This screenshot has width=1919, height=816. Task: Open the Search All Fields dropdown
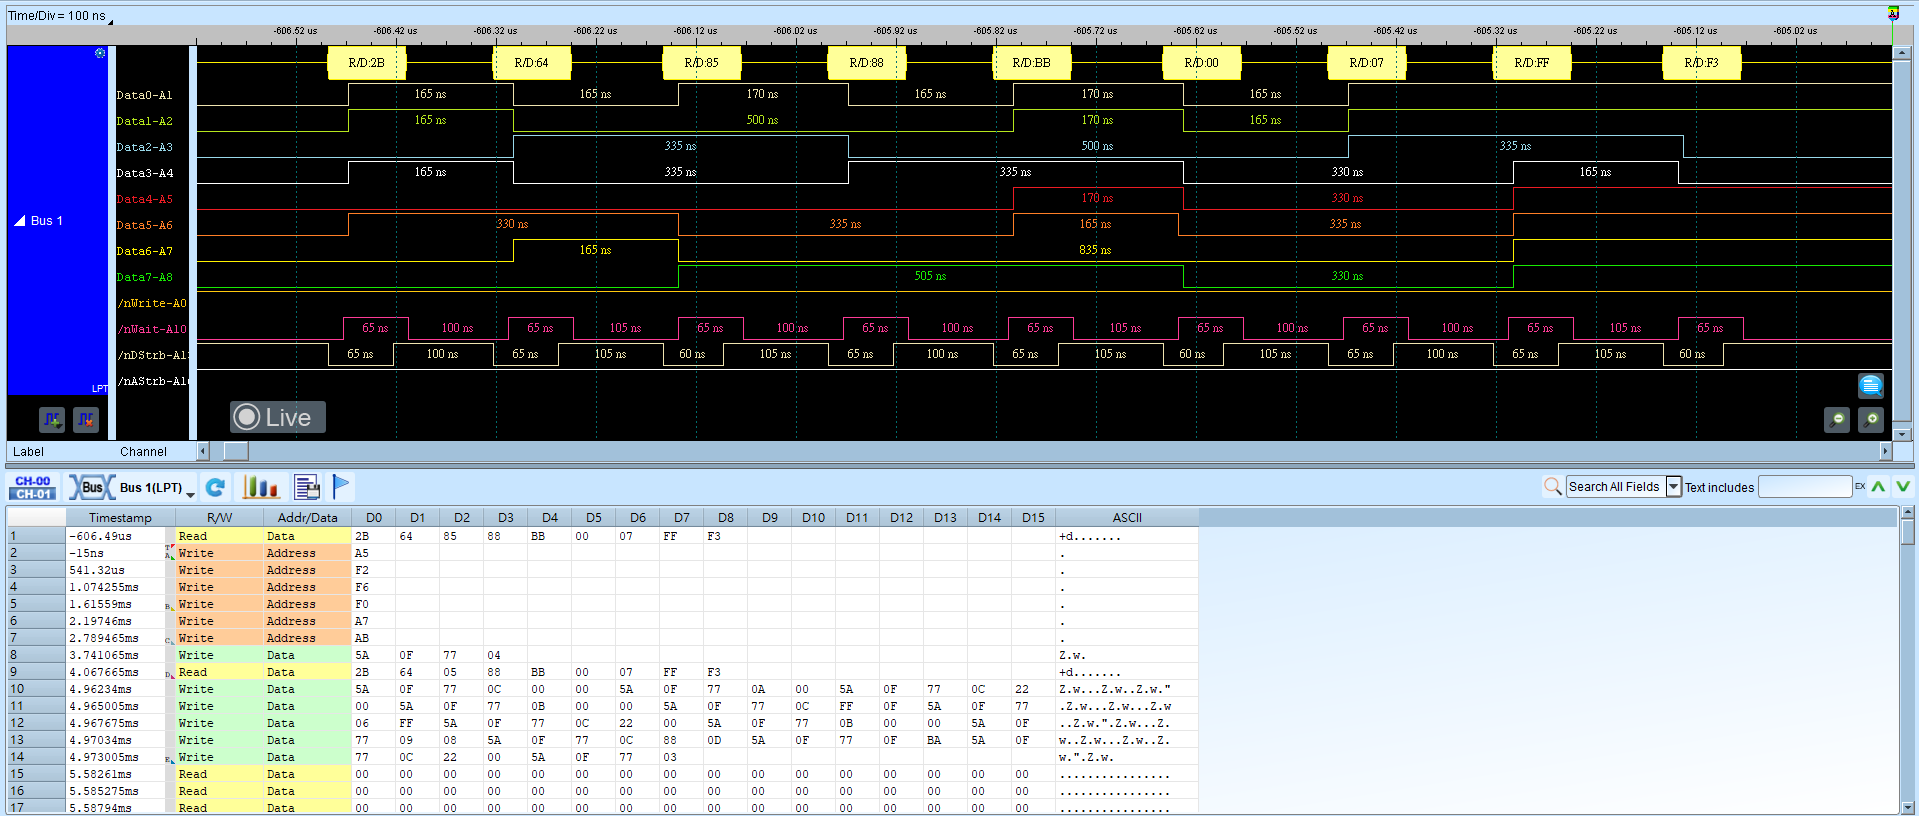[x=1673, y=487]
